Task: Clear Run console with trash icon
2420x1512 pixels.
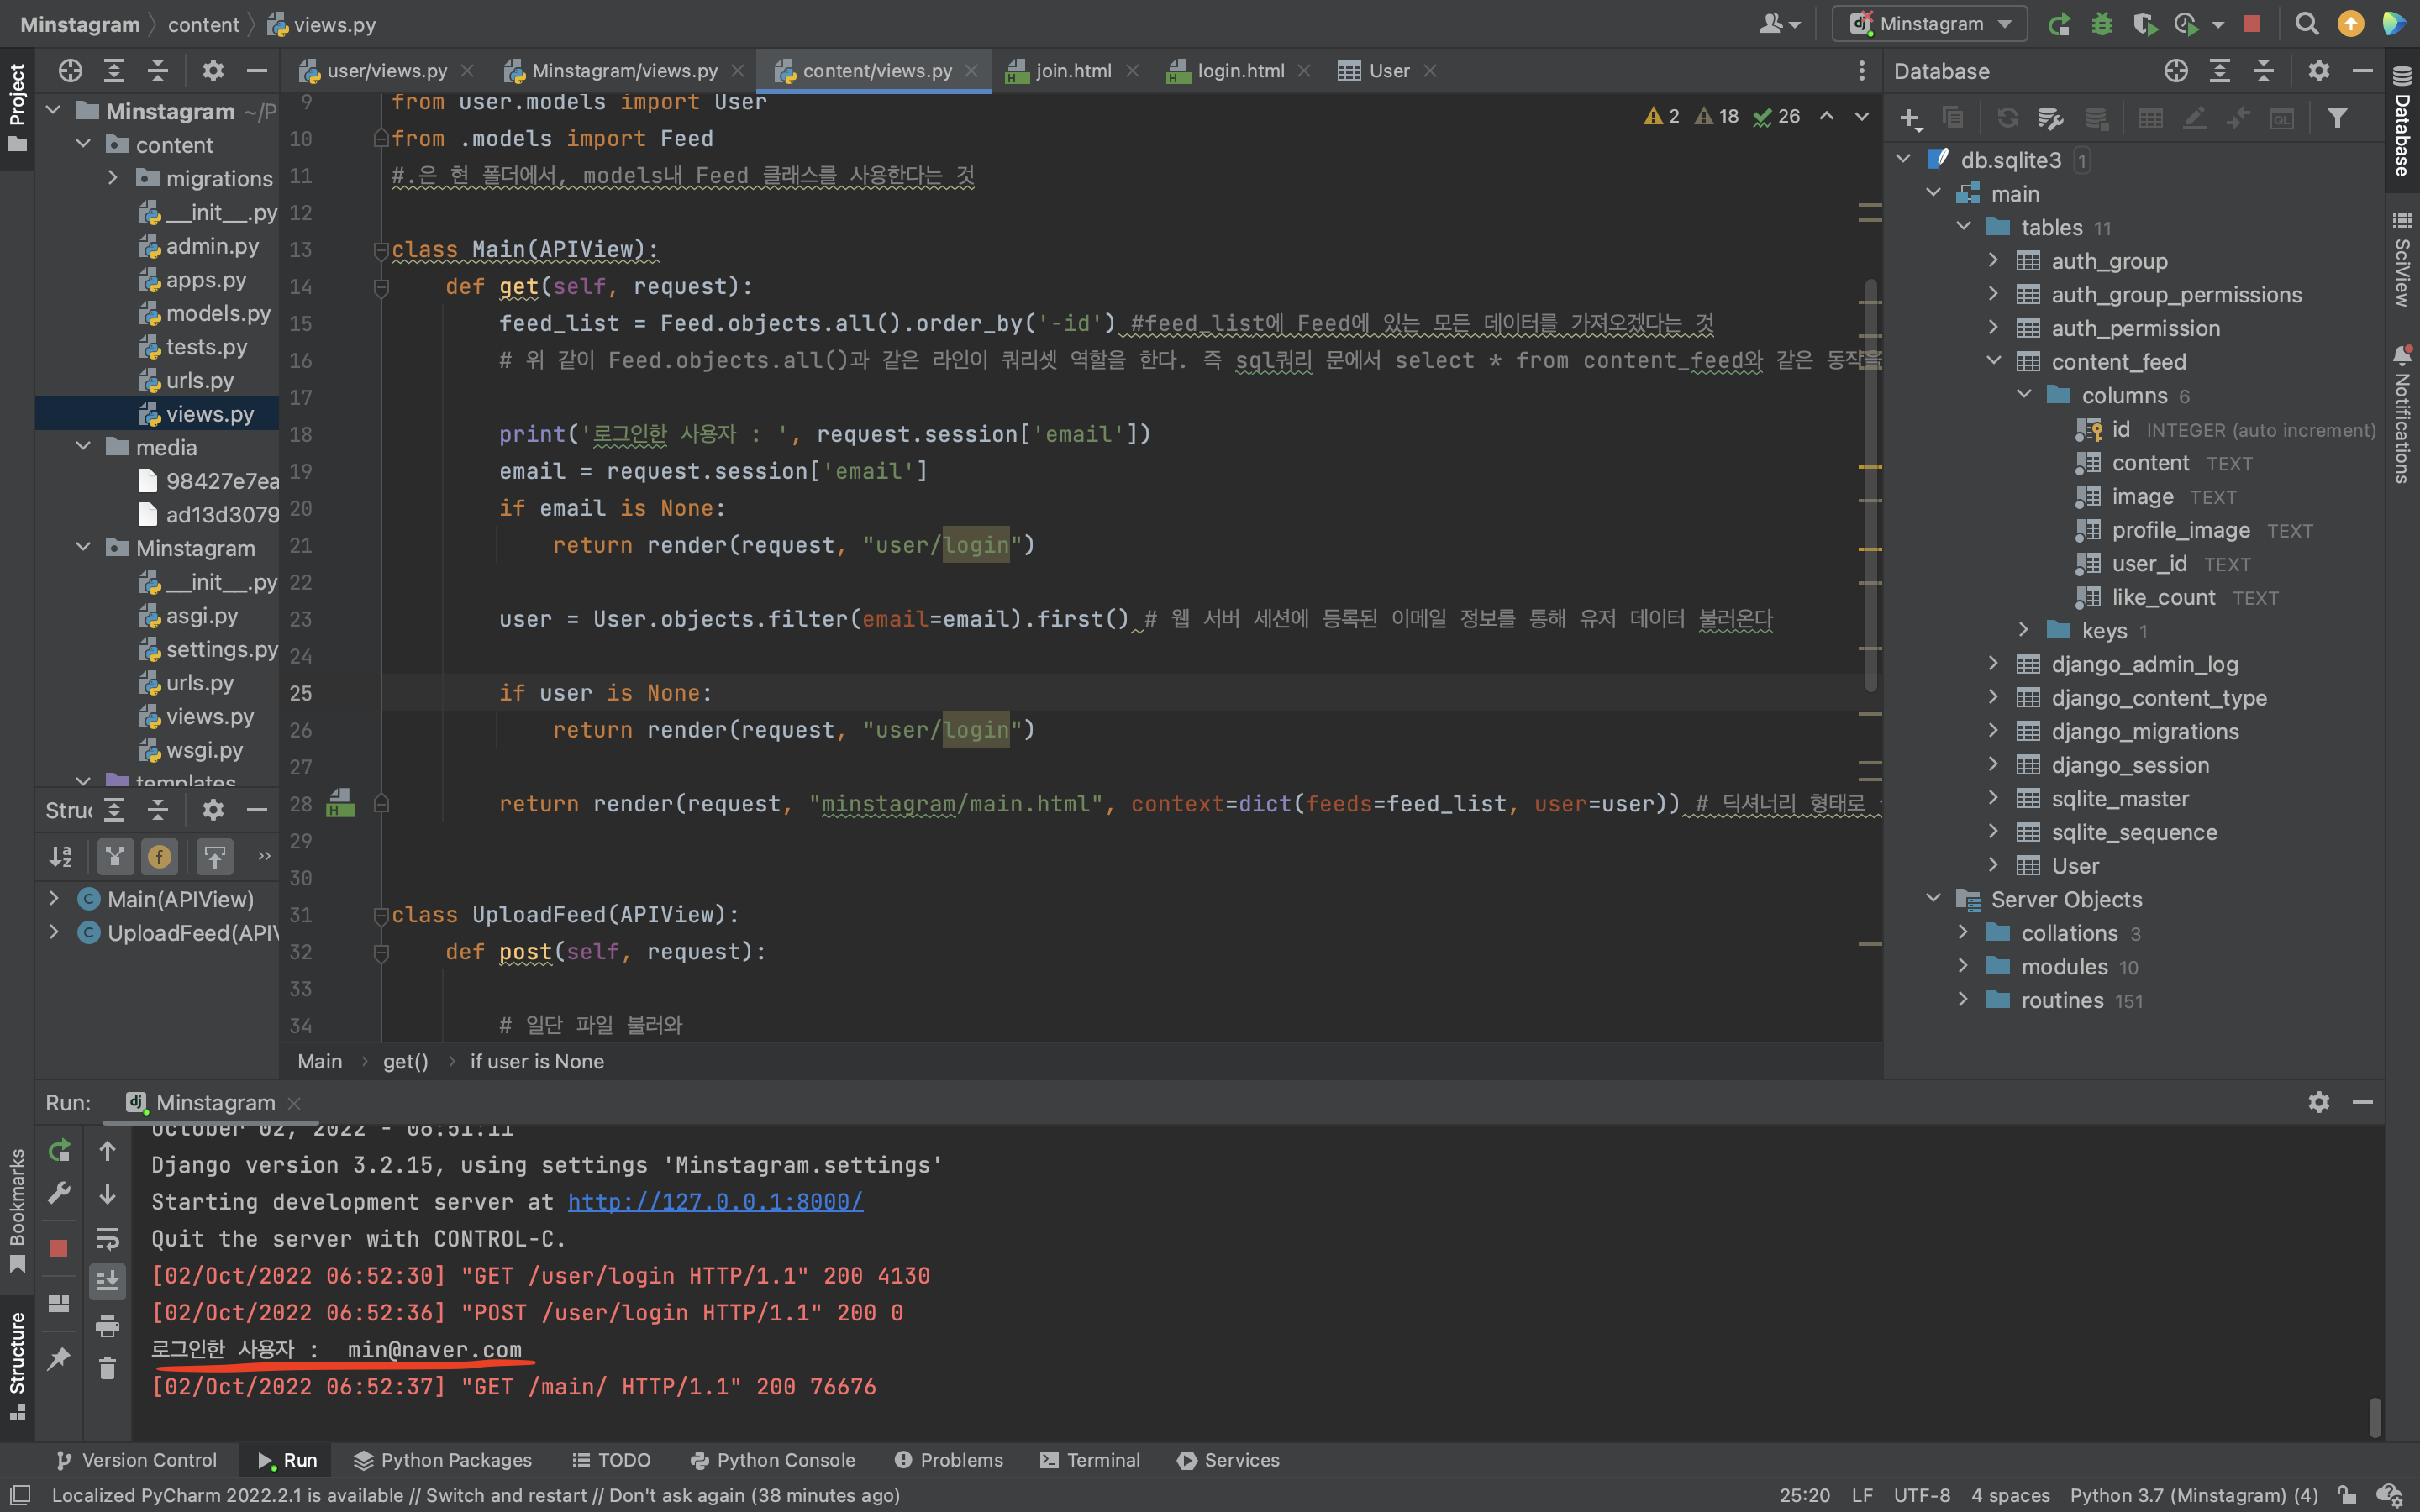Action: [107, 1368]
